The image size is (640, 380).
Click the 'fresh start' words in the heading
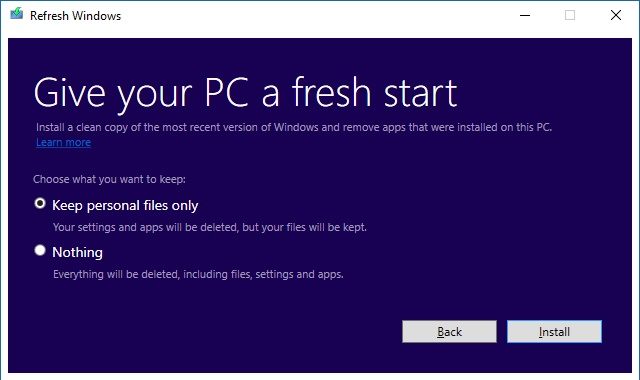pyautogui.click(x=375, y=93)
